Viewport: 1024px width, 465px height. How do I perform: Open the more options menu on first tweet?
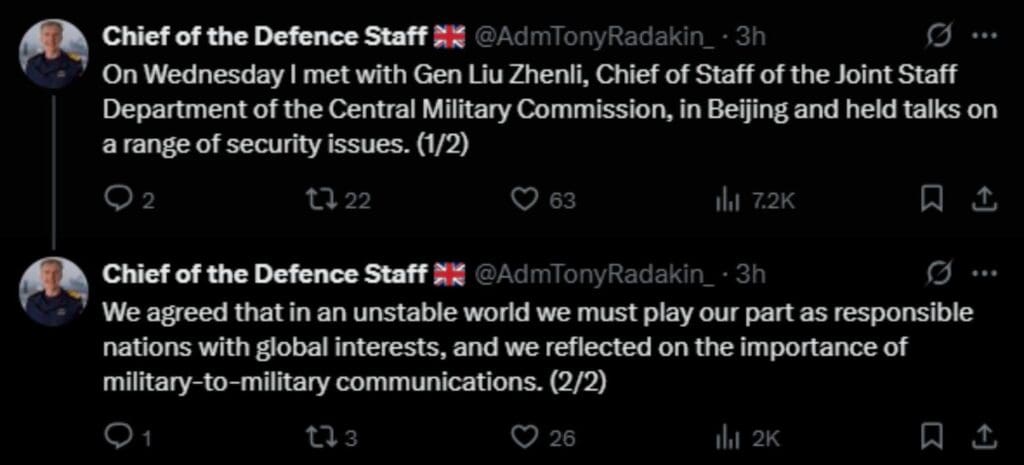coord(985,36)
